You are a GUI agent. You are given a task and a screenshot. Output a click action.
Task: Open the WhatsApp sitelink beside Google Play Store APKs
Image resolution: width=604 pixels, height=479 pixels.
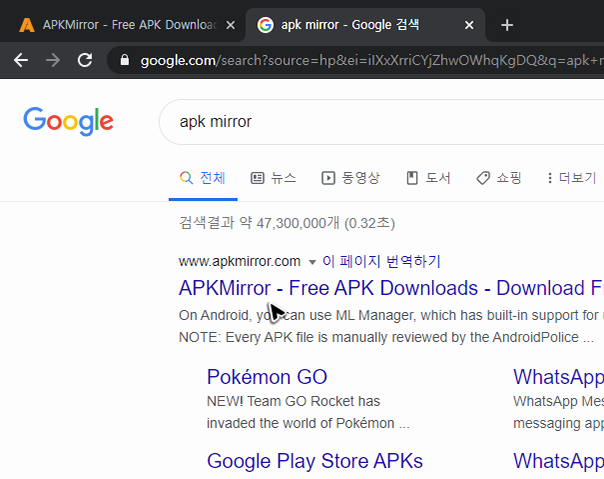(559, 461)
